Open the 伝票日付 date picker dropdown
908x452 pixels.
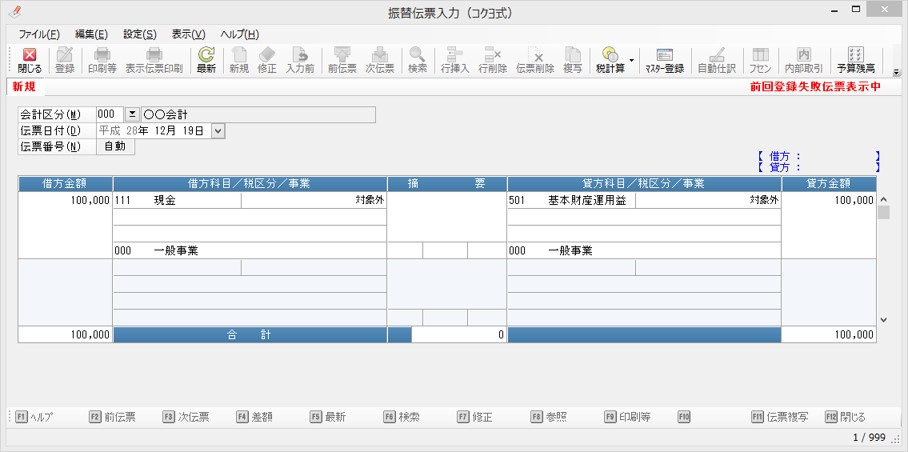pos(219,131)
